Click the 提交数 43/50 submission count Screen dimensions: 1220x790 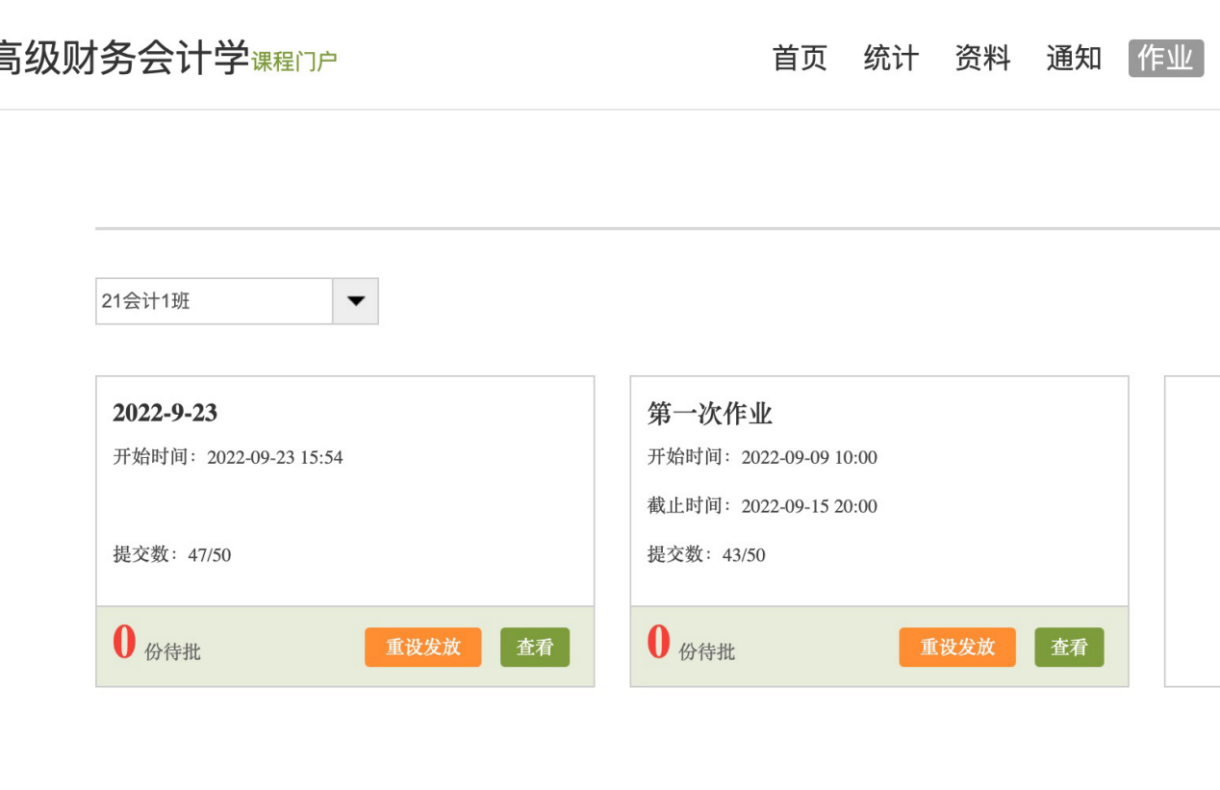coord(706,555)
